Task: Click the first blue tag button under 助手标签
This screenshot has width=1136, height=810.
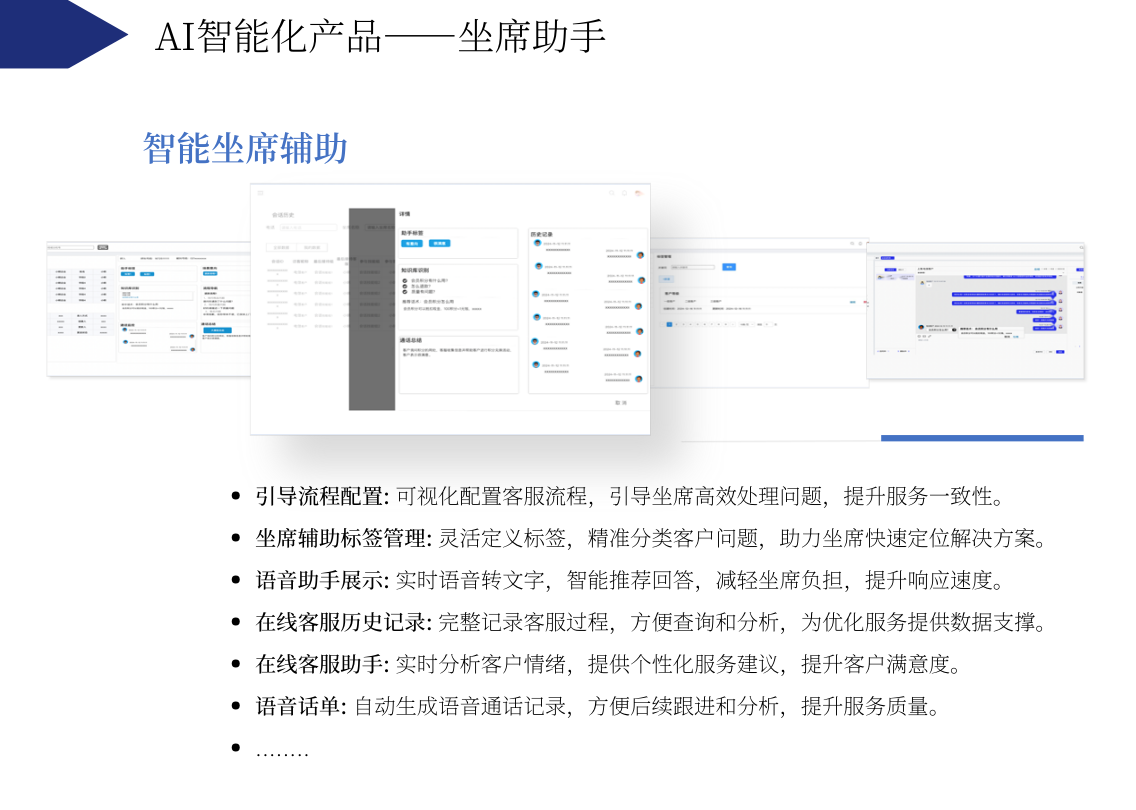Action: (412, 243)
